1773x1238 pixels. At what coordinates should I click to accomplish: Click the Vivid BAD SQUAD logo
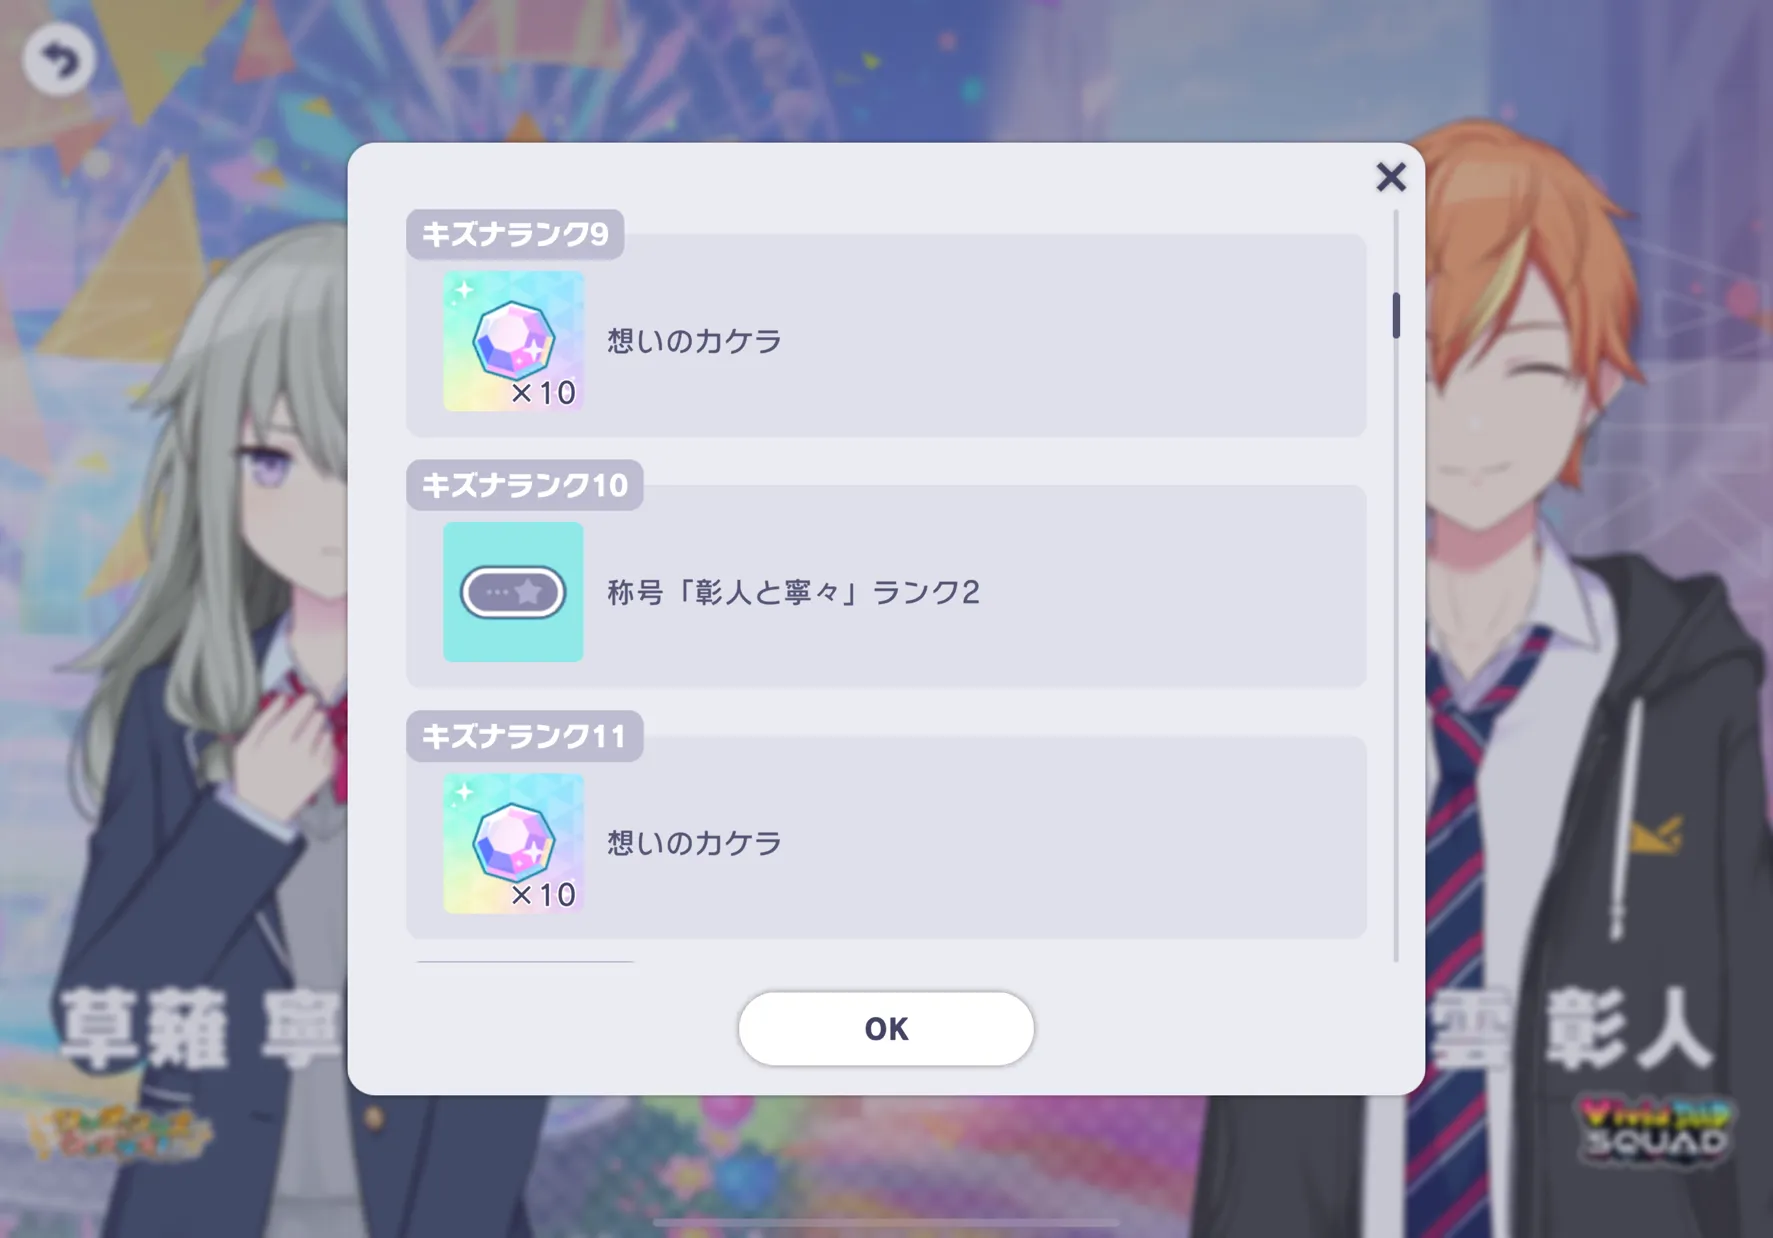click(1655, 1131)
